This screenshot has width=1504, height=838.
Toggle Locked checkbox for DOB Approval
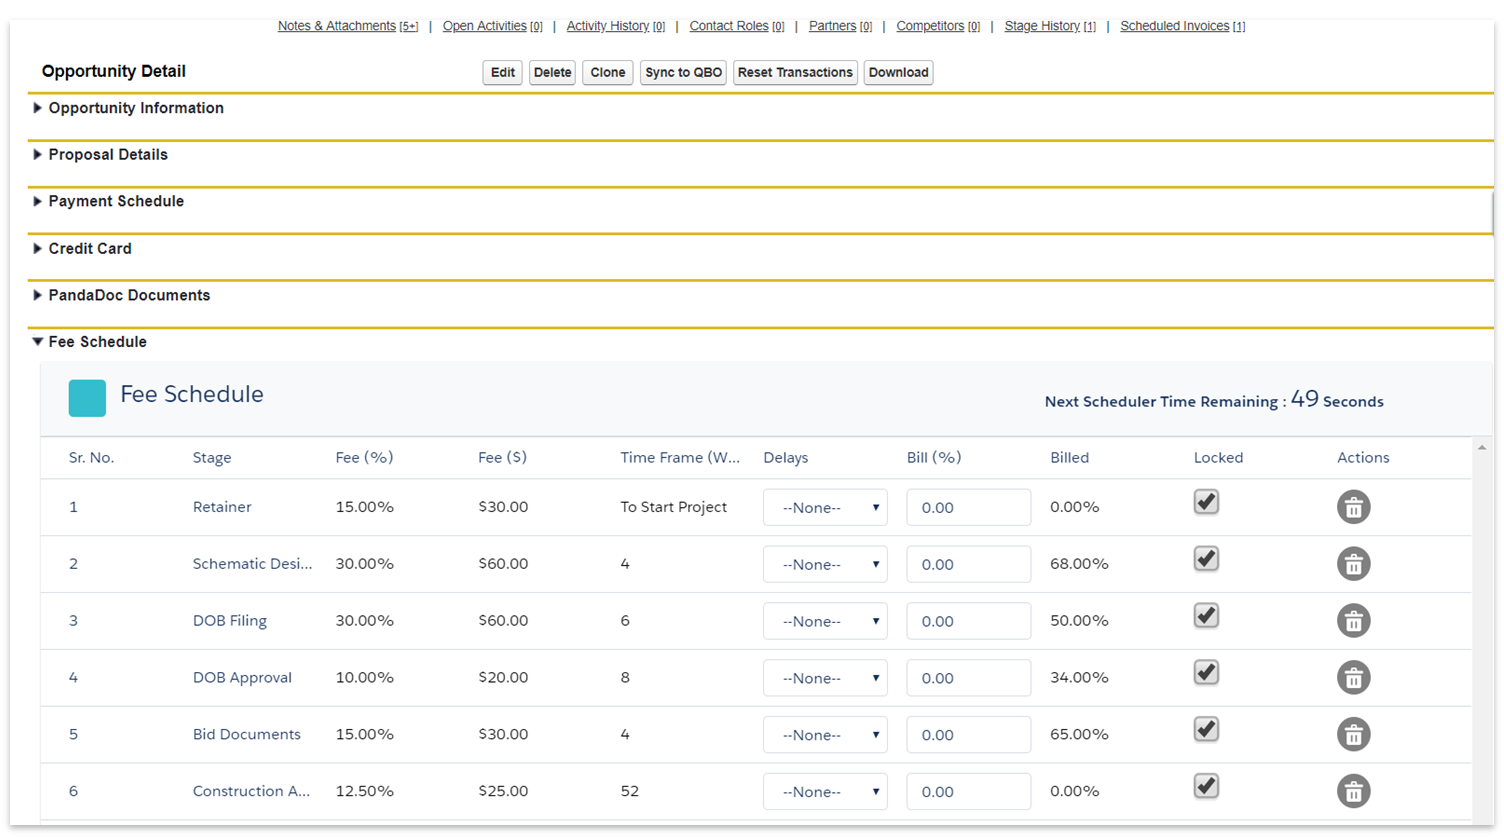click(x=1206, y=673)
